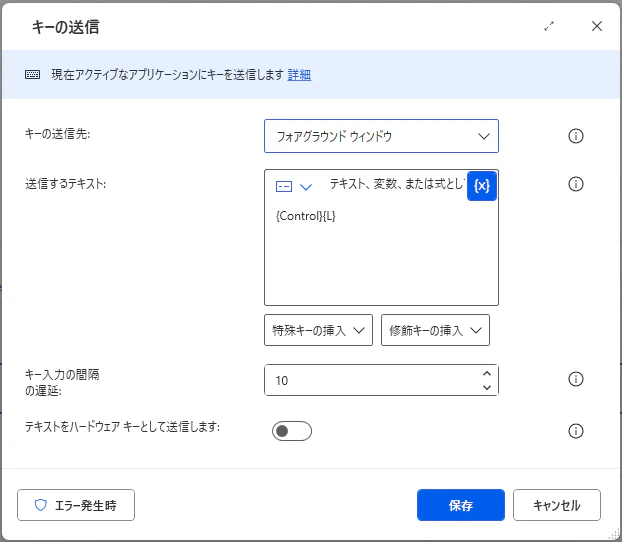Image resolution: width=622 pixels, height=542 pixels.
Task: Open the フォアグラウンド ウィンドウ dropdown
Action: click(x=381, y=136)
